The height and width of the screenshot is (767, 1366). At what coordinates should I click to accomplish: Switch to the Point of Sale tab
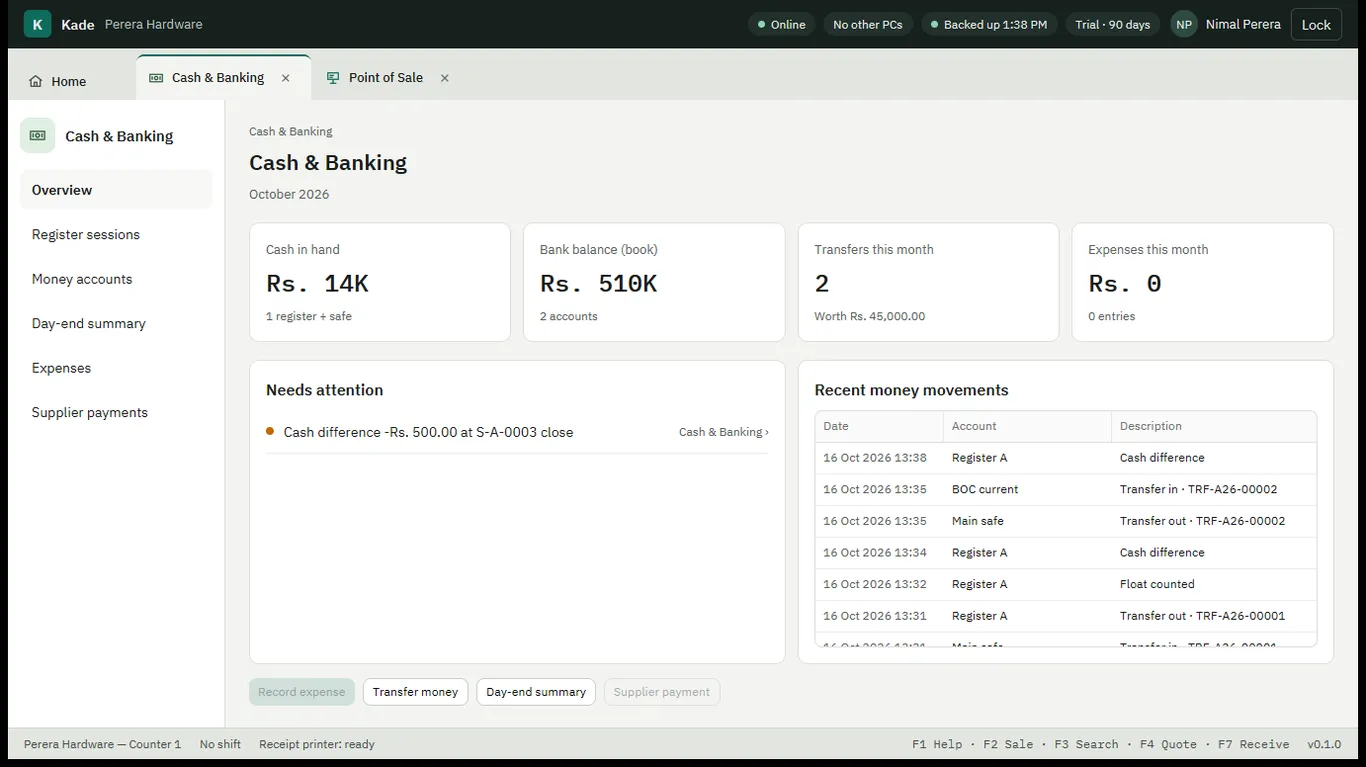pyautogui.click(x=386, y=78)
